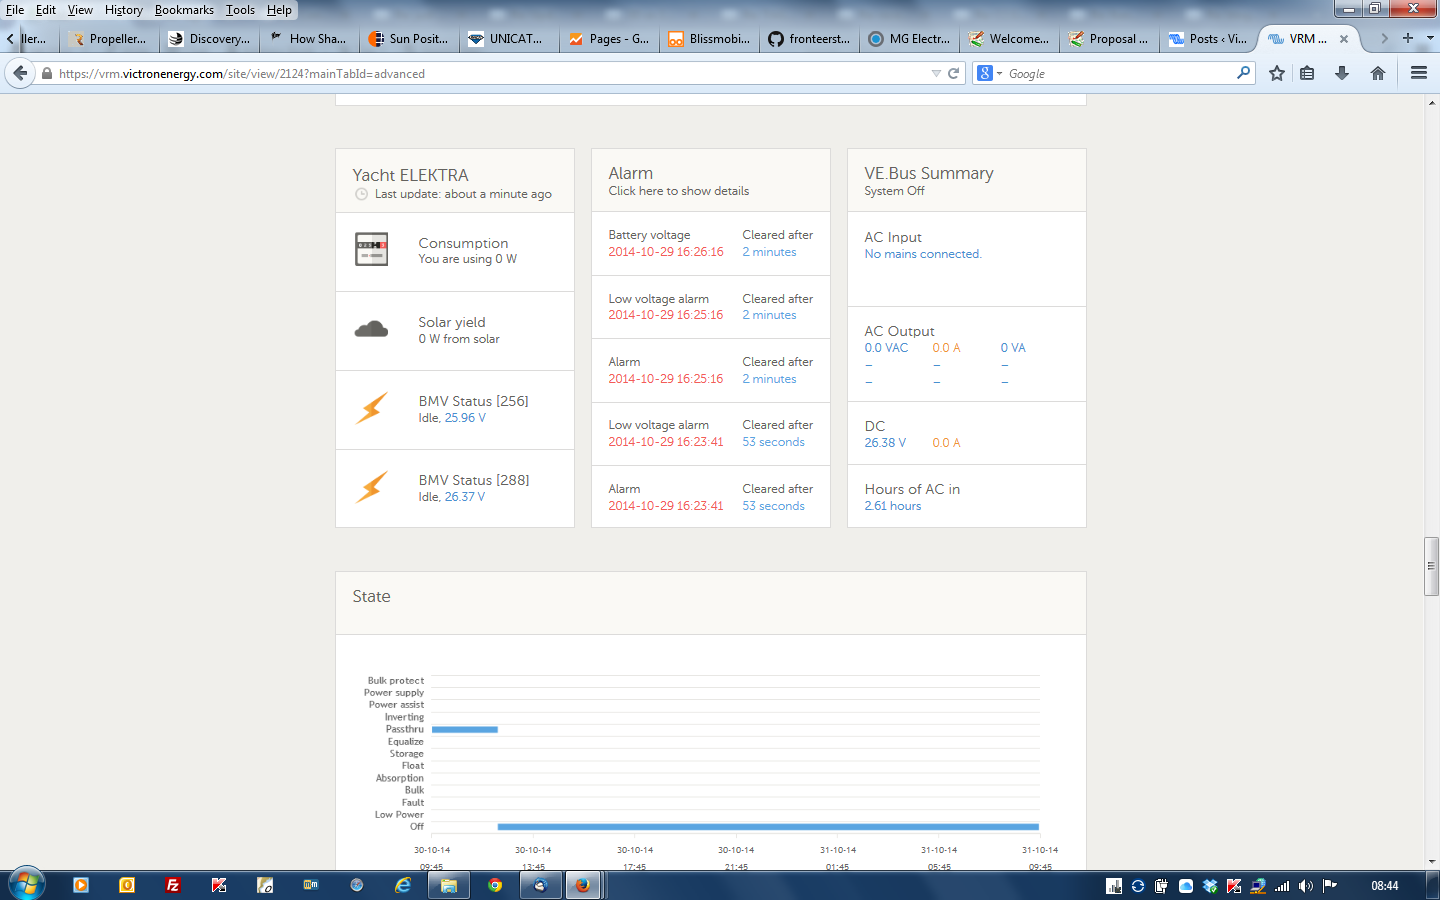Image resolution: width=1440 pixels, height=900 pixels.
Task: Open the search engine selector dropdown
Action: pyautogui.click(x=989, y=73)
